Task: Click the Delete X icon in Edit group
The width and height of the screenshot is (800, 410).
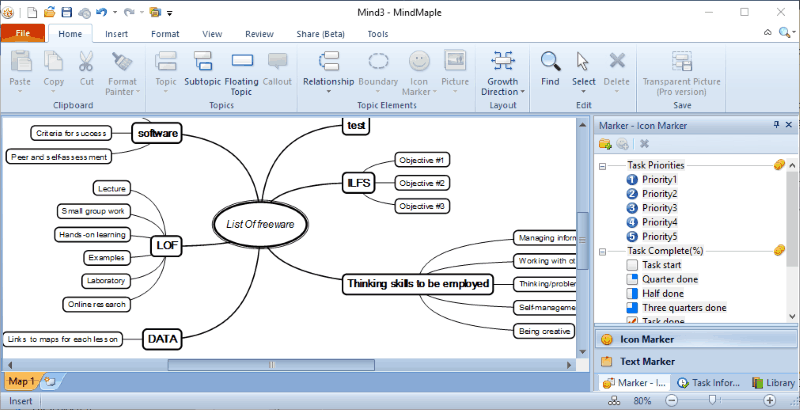Action: pos(617,61)
